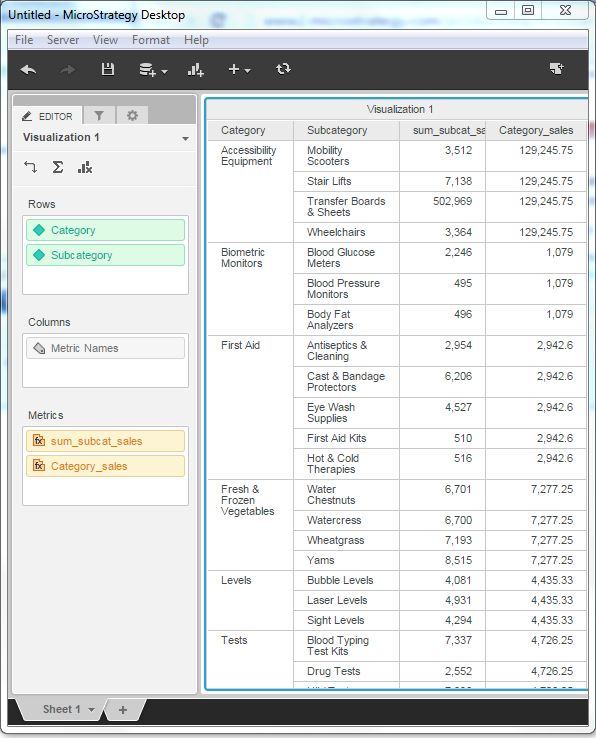Click the Refresh icon in toolbar
Viewport: 596px width, 738px height.
click(283, 69)
